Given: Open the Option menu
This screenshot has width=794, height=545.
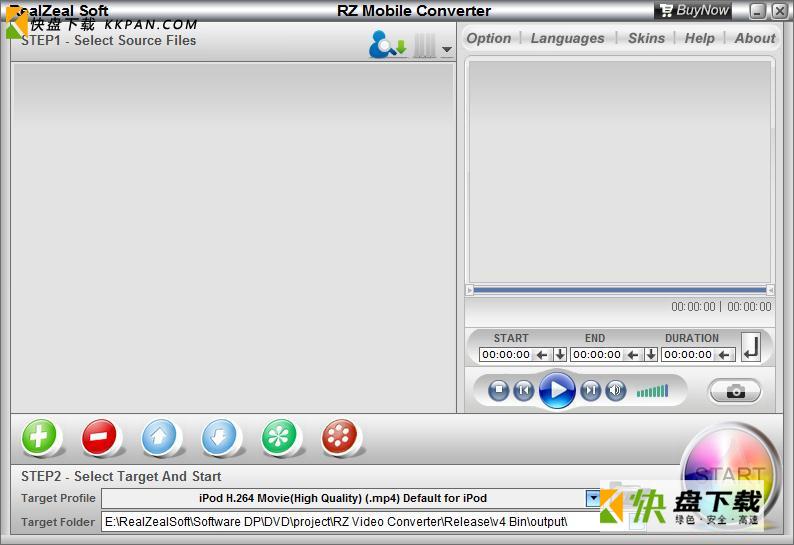Looking at the screenshot, I should click(489, 38).
